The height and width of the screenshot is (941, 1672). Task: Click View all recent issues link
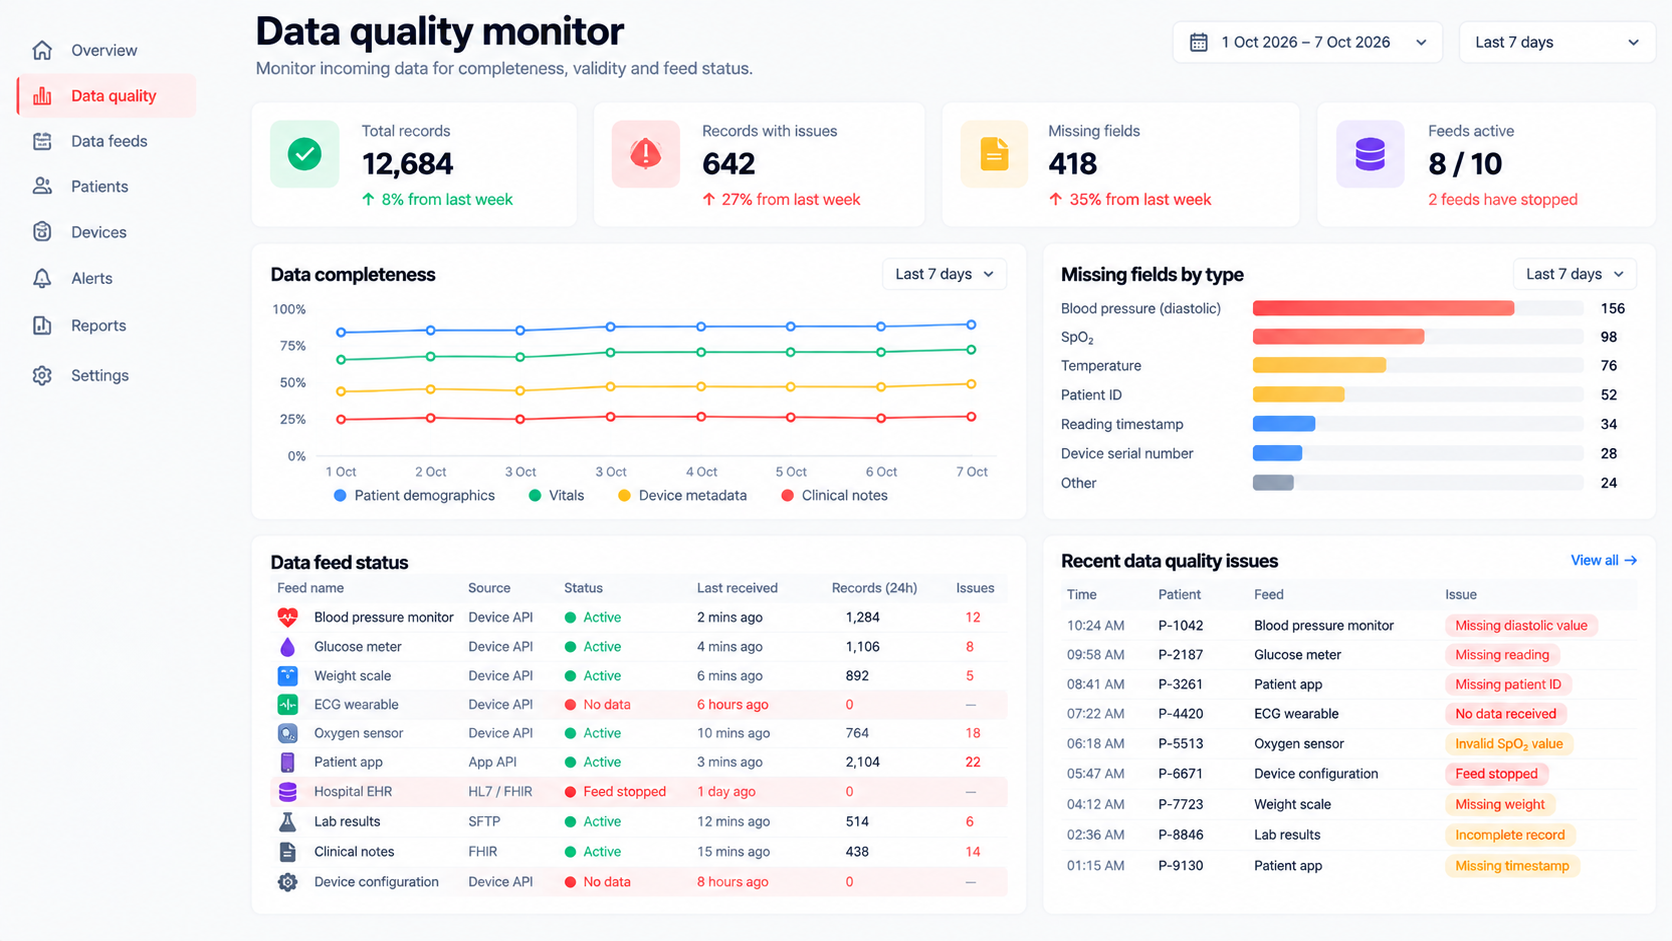coord(1603,560)
